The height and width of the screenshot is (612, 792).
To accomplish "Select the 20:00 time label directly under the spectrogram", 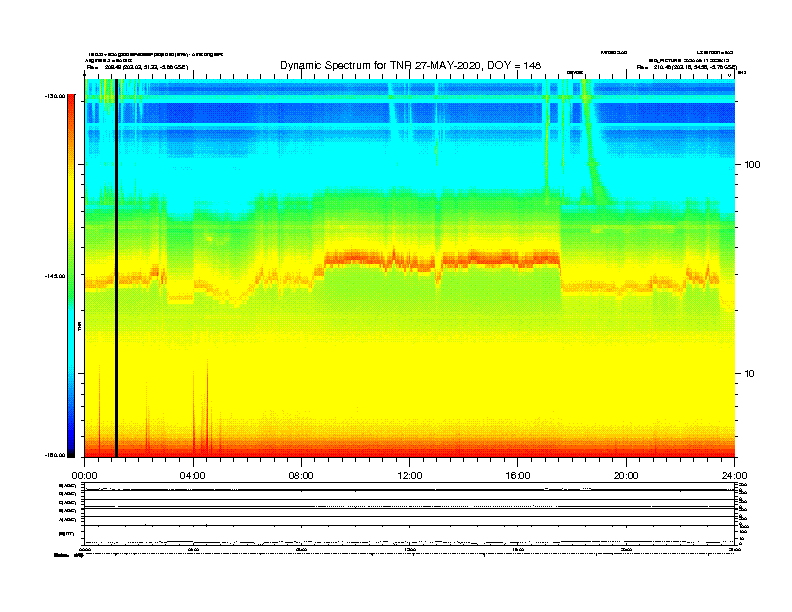I will (x=626, y=476).
